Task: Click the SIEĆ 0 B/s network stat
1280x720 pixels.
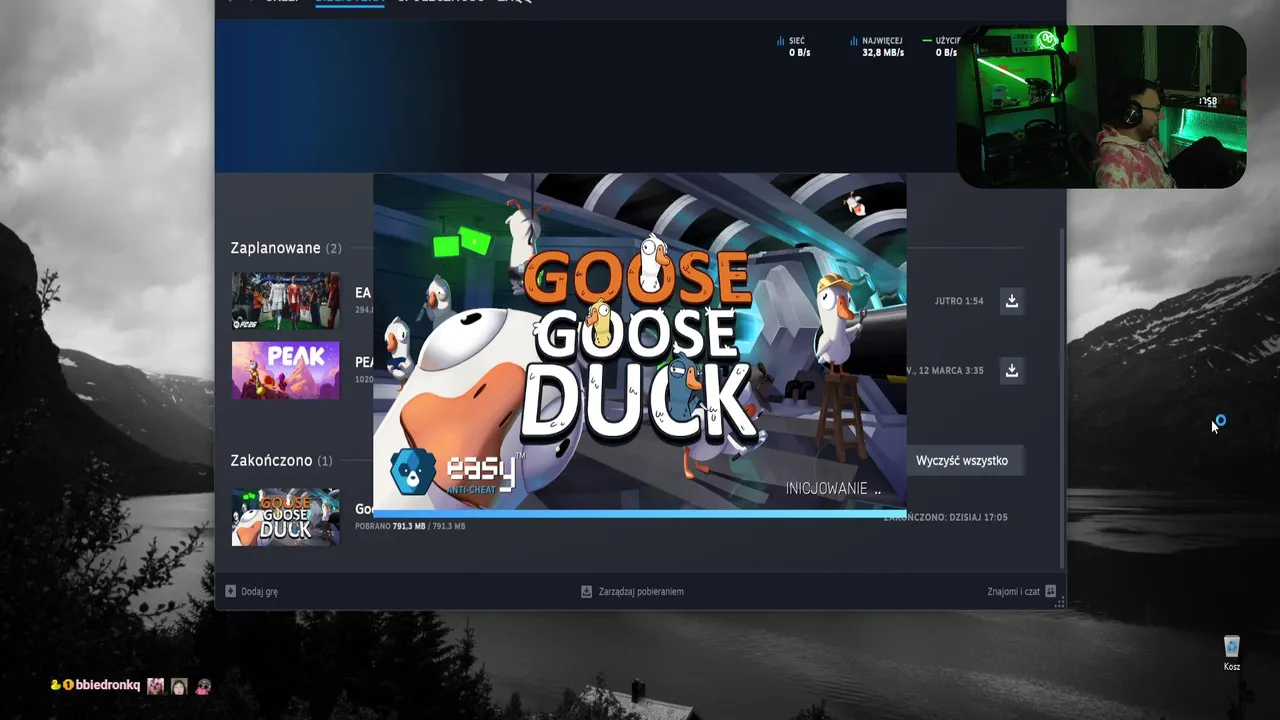Action: click(794, 47)
